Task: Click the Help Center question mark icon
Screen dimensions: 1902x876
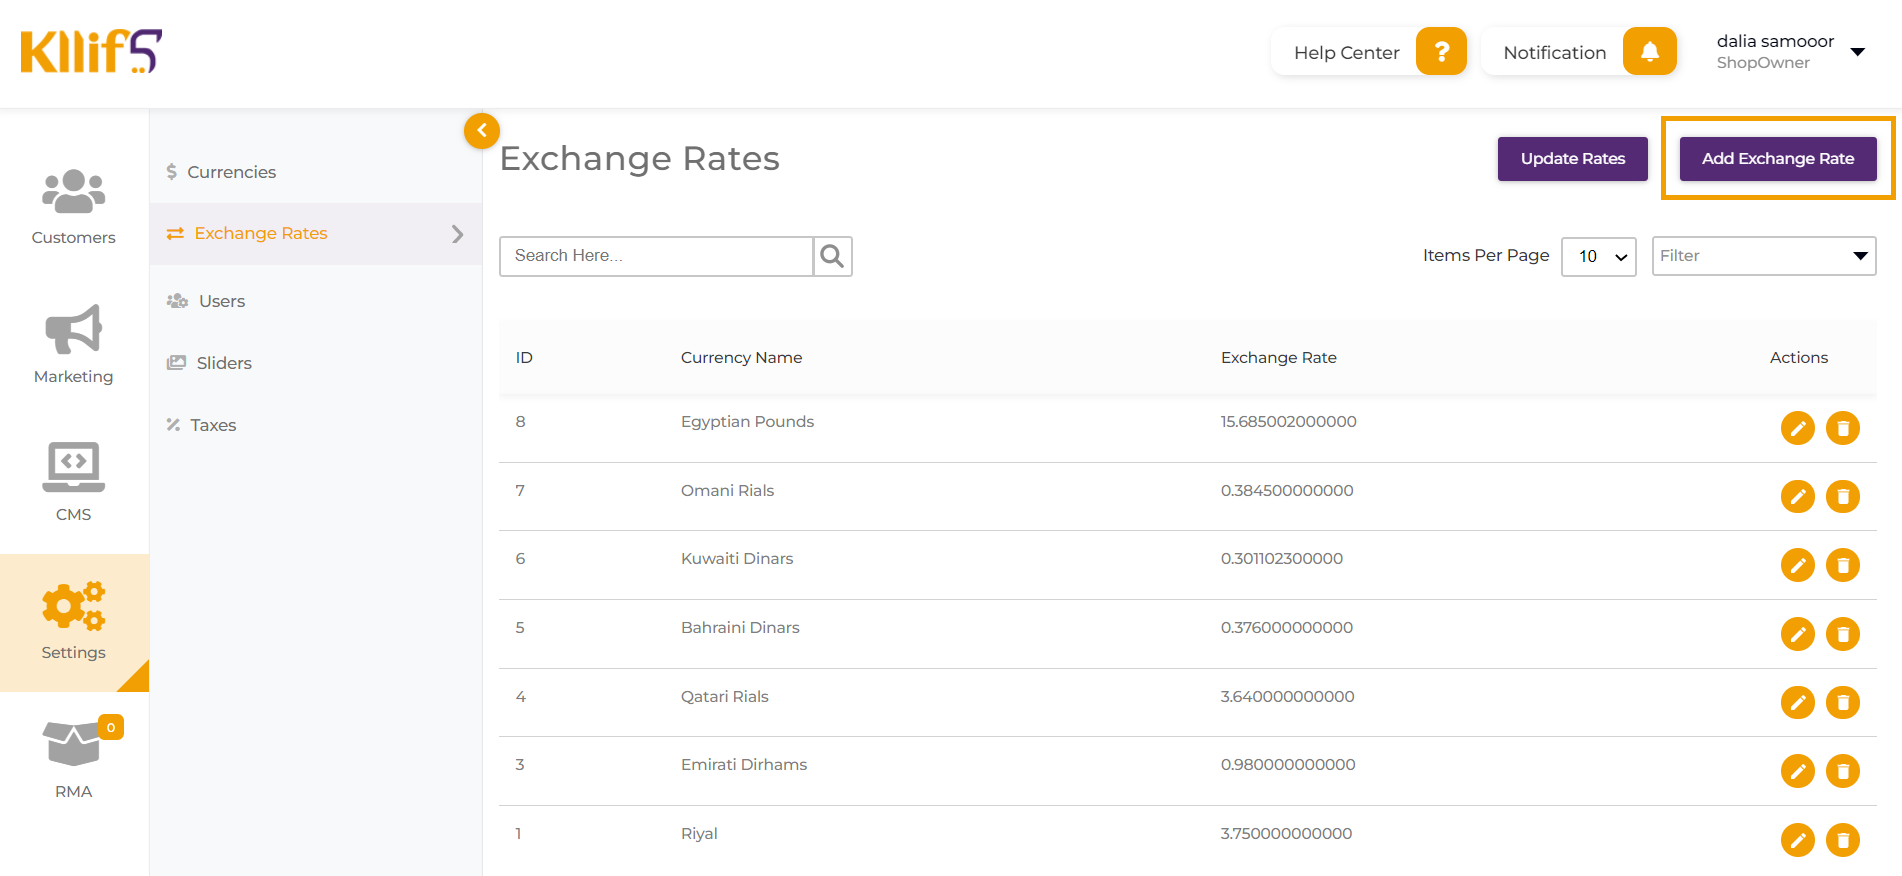Action: coord(1441,52)
